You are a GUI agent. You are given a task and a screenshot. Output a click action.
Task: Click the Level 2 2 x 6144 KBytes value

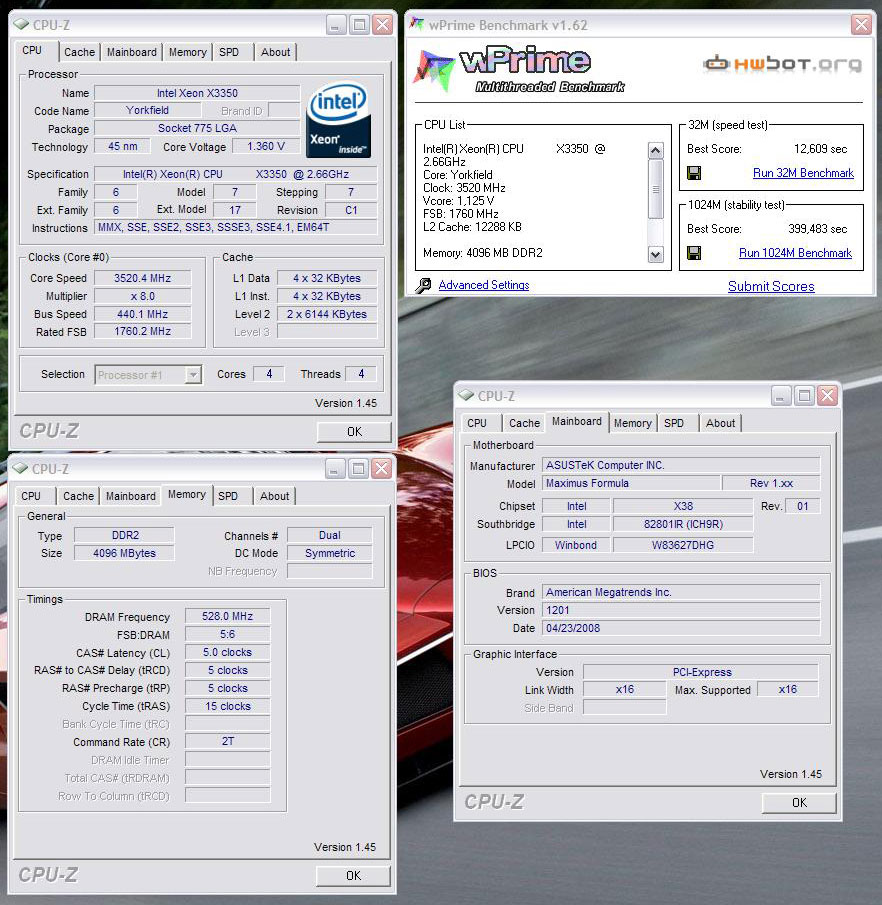click(327, 314)
